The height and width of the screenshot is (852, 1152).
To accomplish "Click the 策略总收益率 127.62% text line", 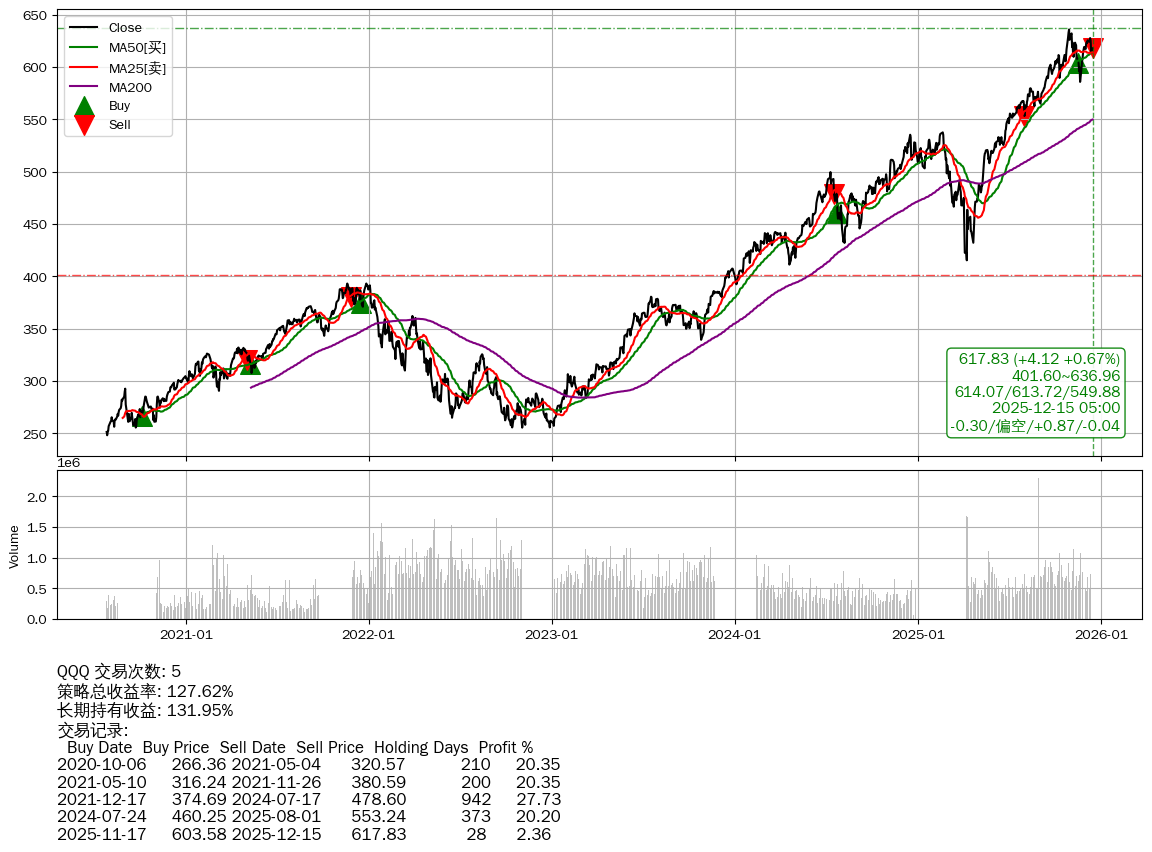I will click(x=145, y=691).
